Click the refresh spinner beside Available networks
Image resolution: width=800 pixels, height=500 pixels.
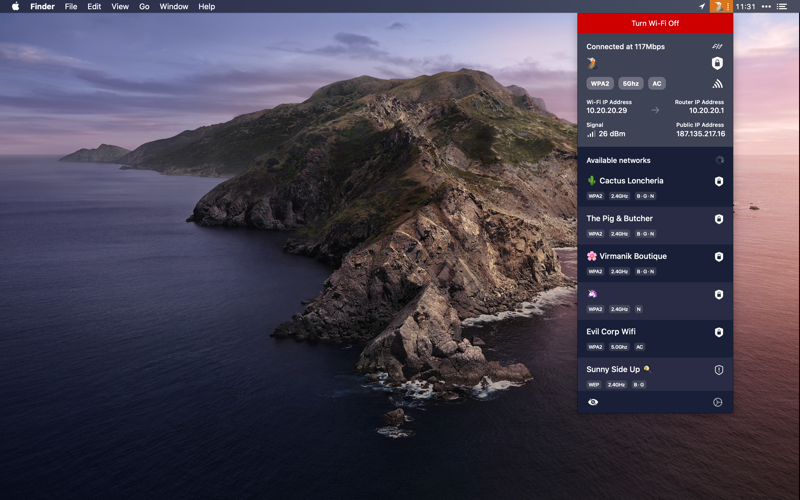point(719,160)
